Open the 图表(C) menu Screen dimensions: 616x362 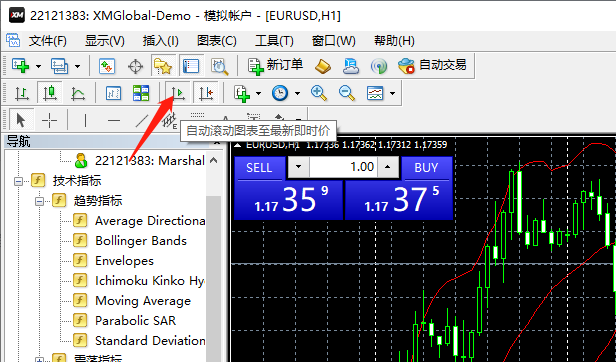pyautogui.click(x=217, y=41)
